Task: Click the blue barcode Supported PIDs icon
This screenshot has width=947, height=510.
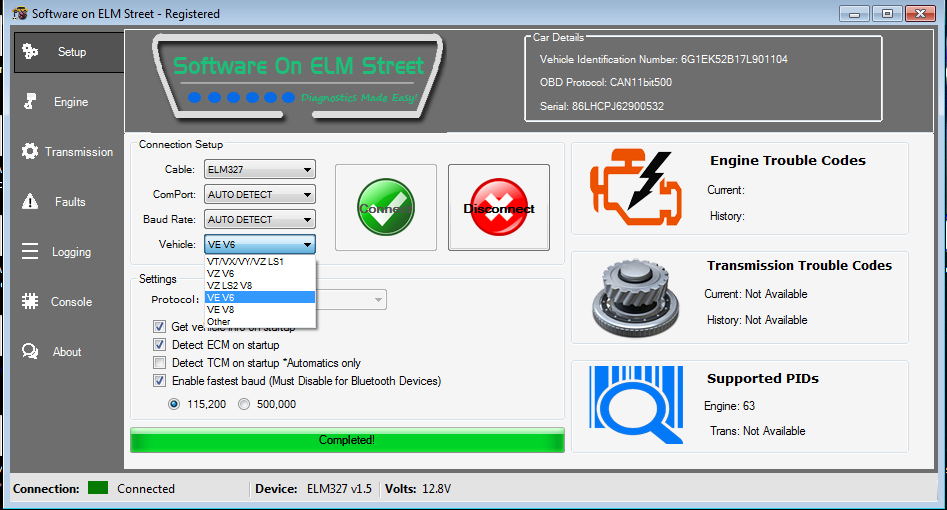Action: 636,405
